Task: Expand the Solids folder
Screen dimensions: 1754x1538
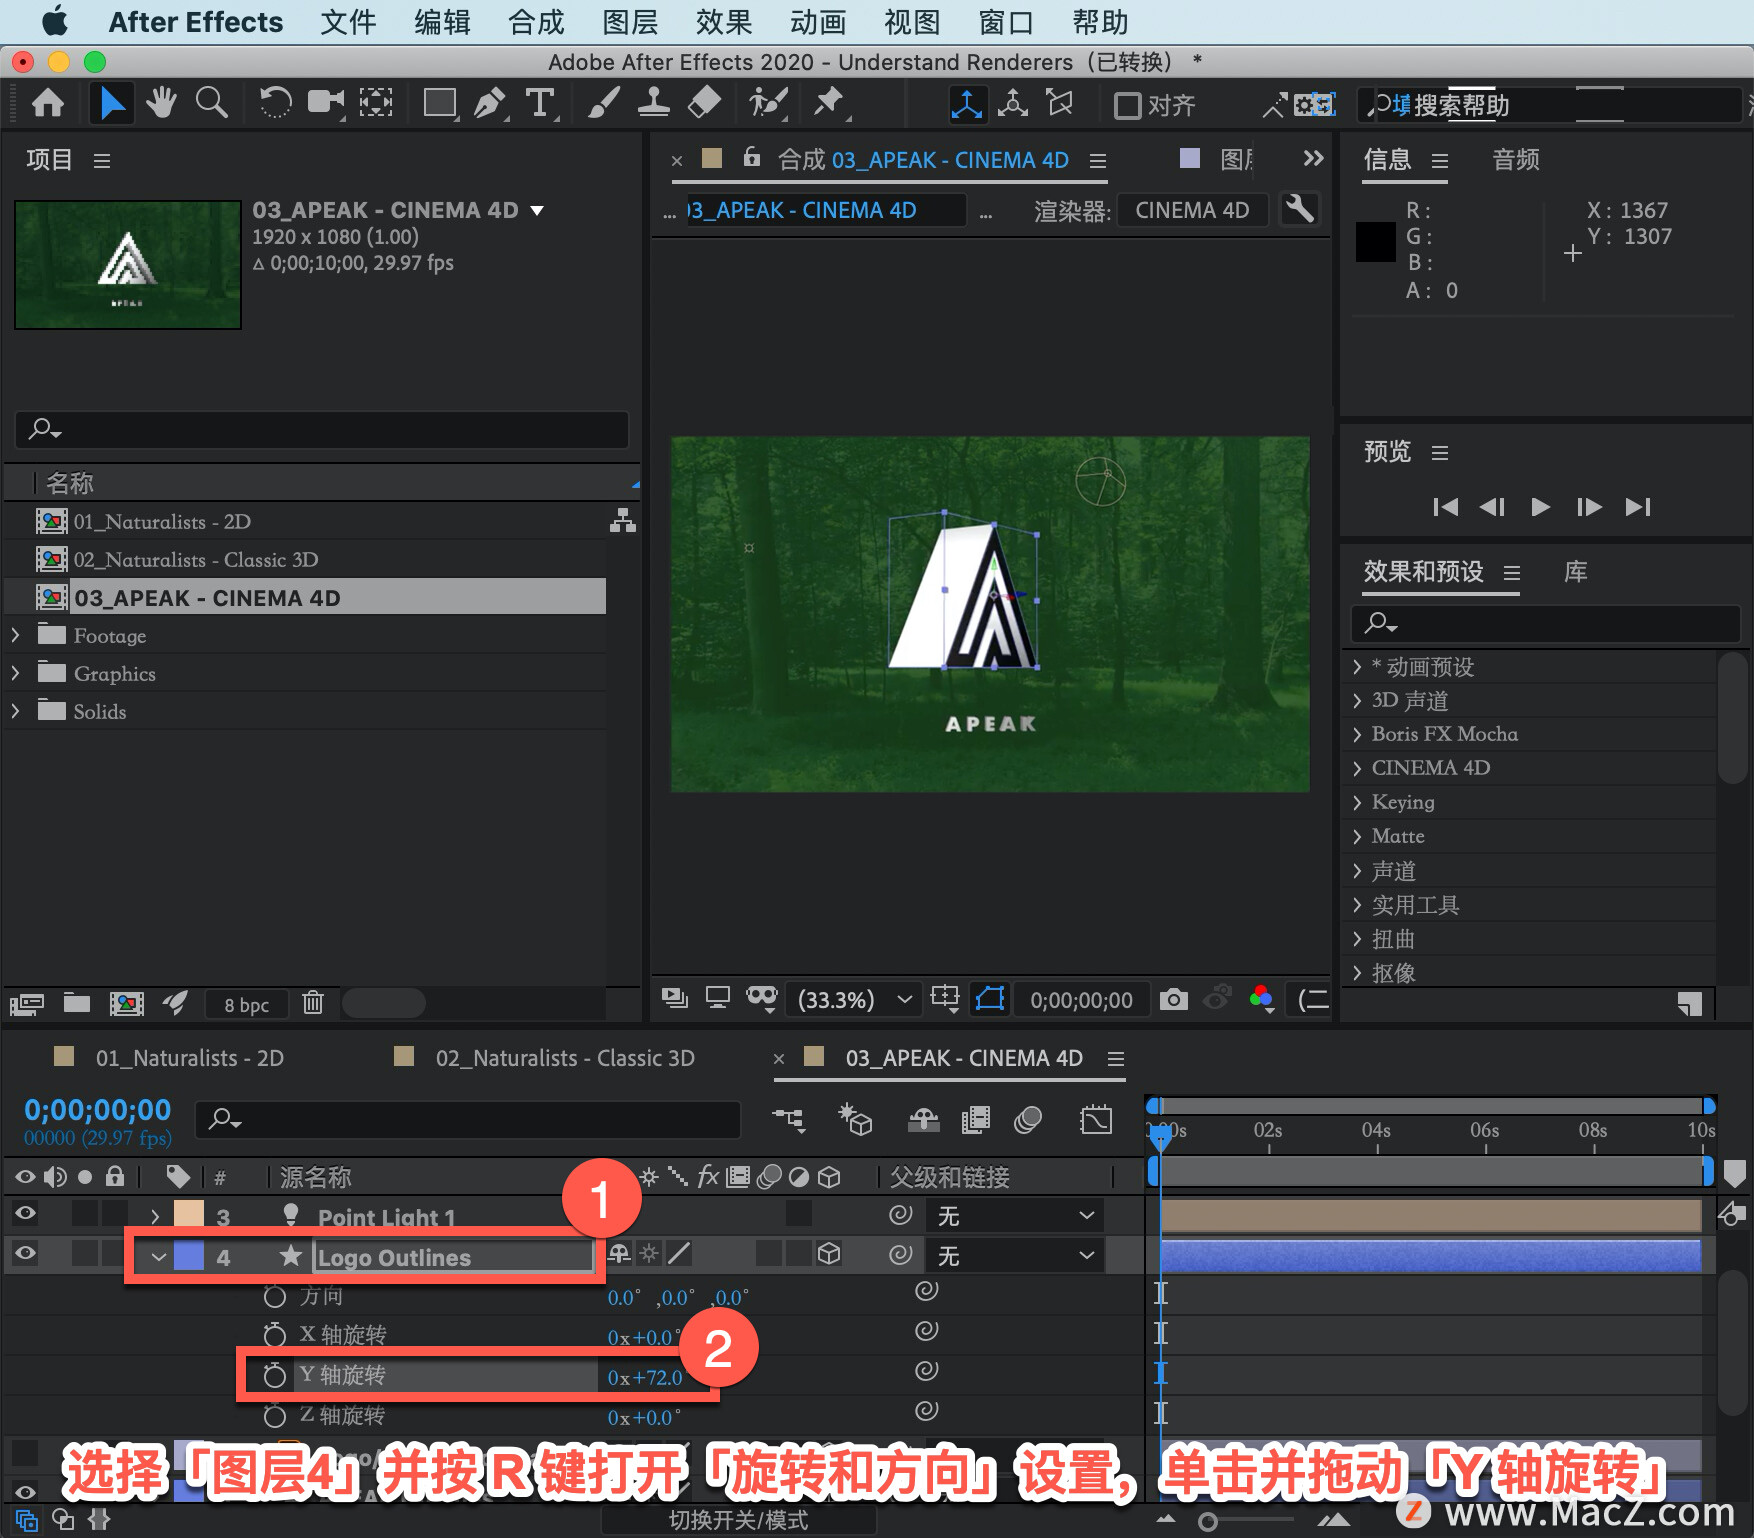Action: point(15,711)
